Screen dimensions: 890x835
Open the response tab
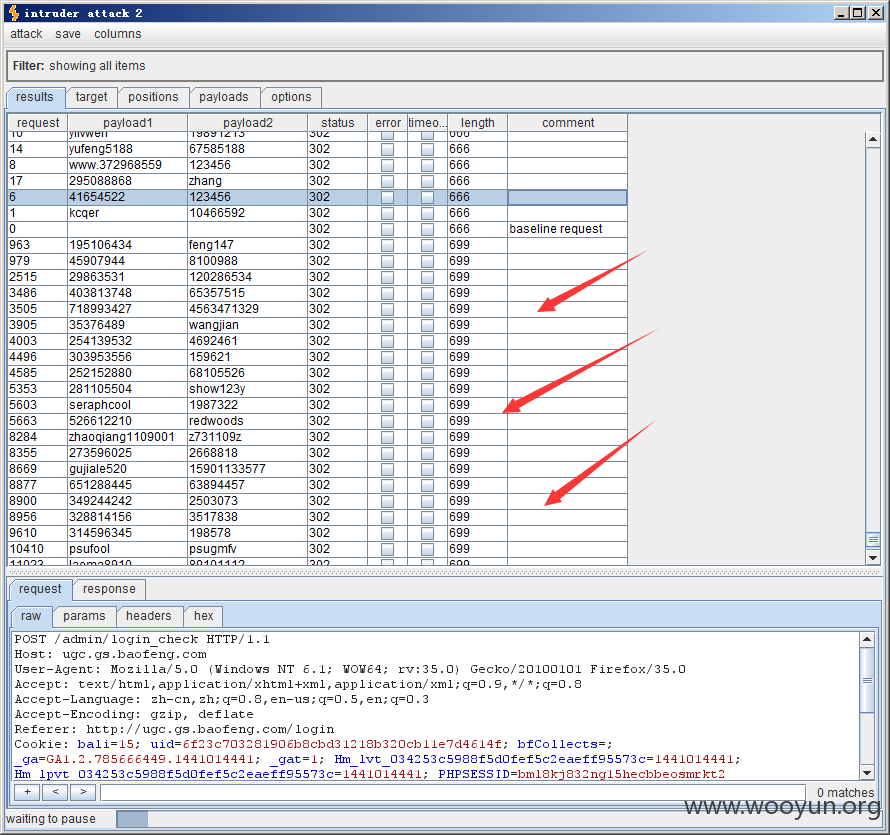(x=109, y=589)
